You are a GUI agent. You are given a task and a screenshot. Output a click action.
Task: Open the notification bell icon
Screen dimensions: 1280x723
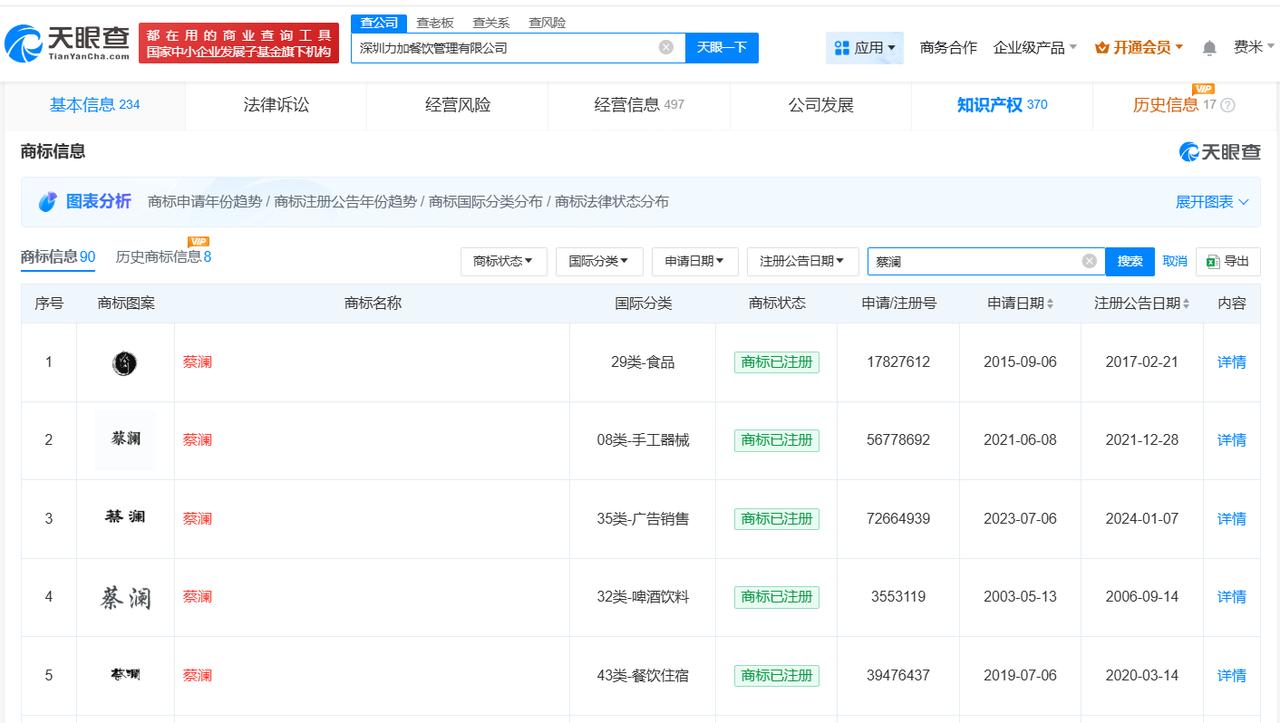(x=1209, y=48)
